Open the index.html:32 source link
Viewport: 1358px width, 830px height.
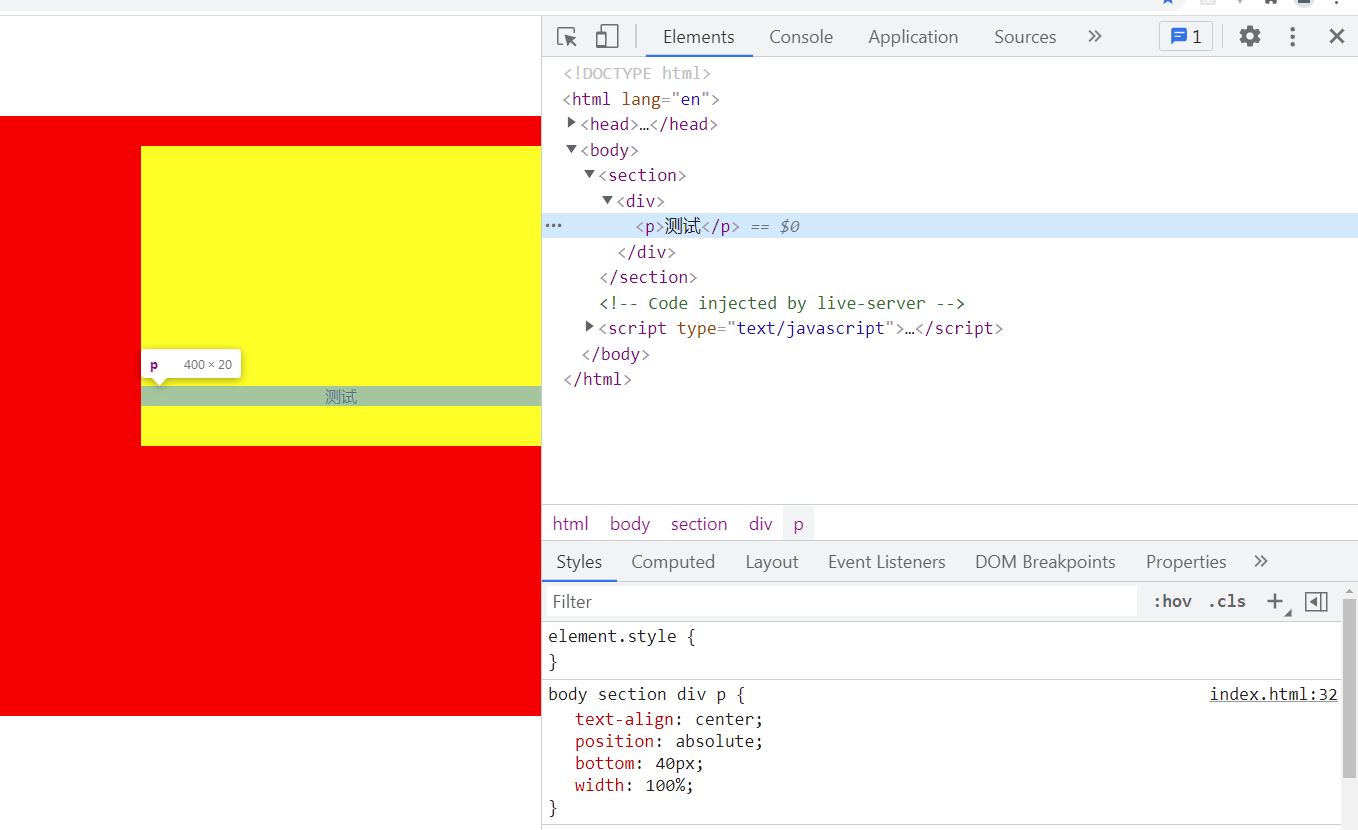pyautogui.click(x=1273, y=694)
